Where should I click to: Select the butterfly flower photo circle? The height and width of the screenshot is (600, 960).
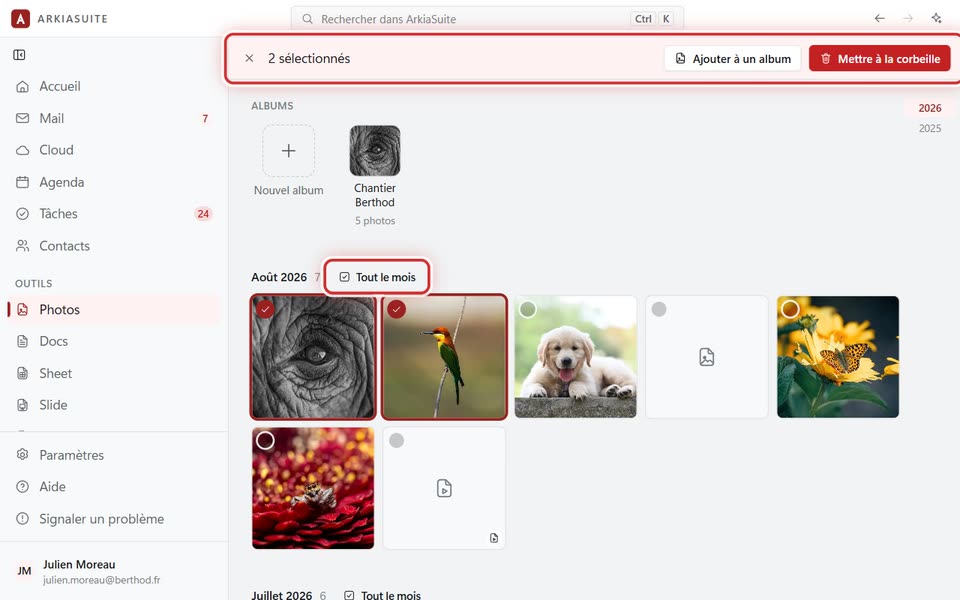click(790, 309)
